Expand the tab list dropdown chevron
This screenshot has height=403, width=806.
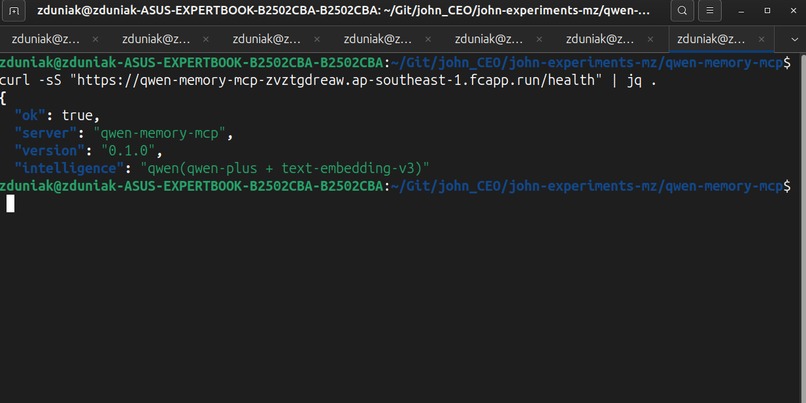pyautogui.click(x=794, y=40)
